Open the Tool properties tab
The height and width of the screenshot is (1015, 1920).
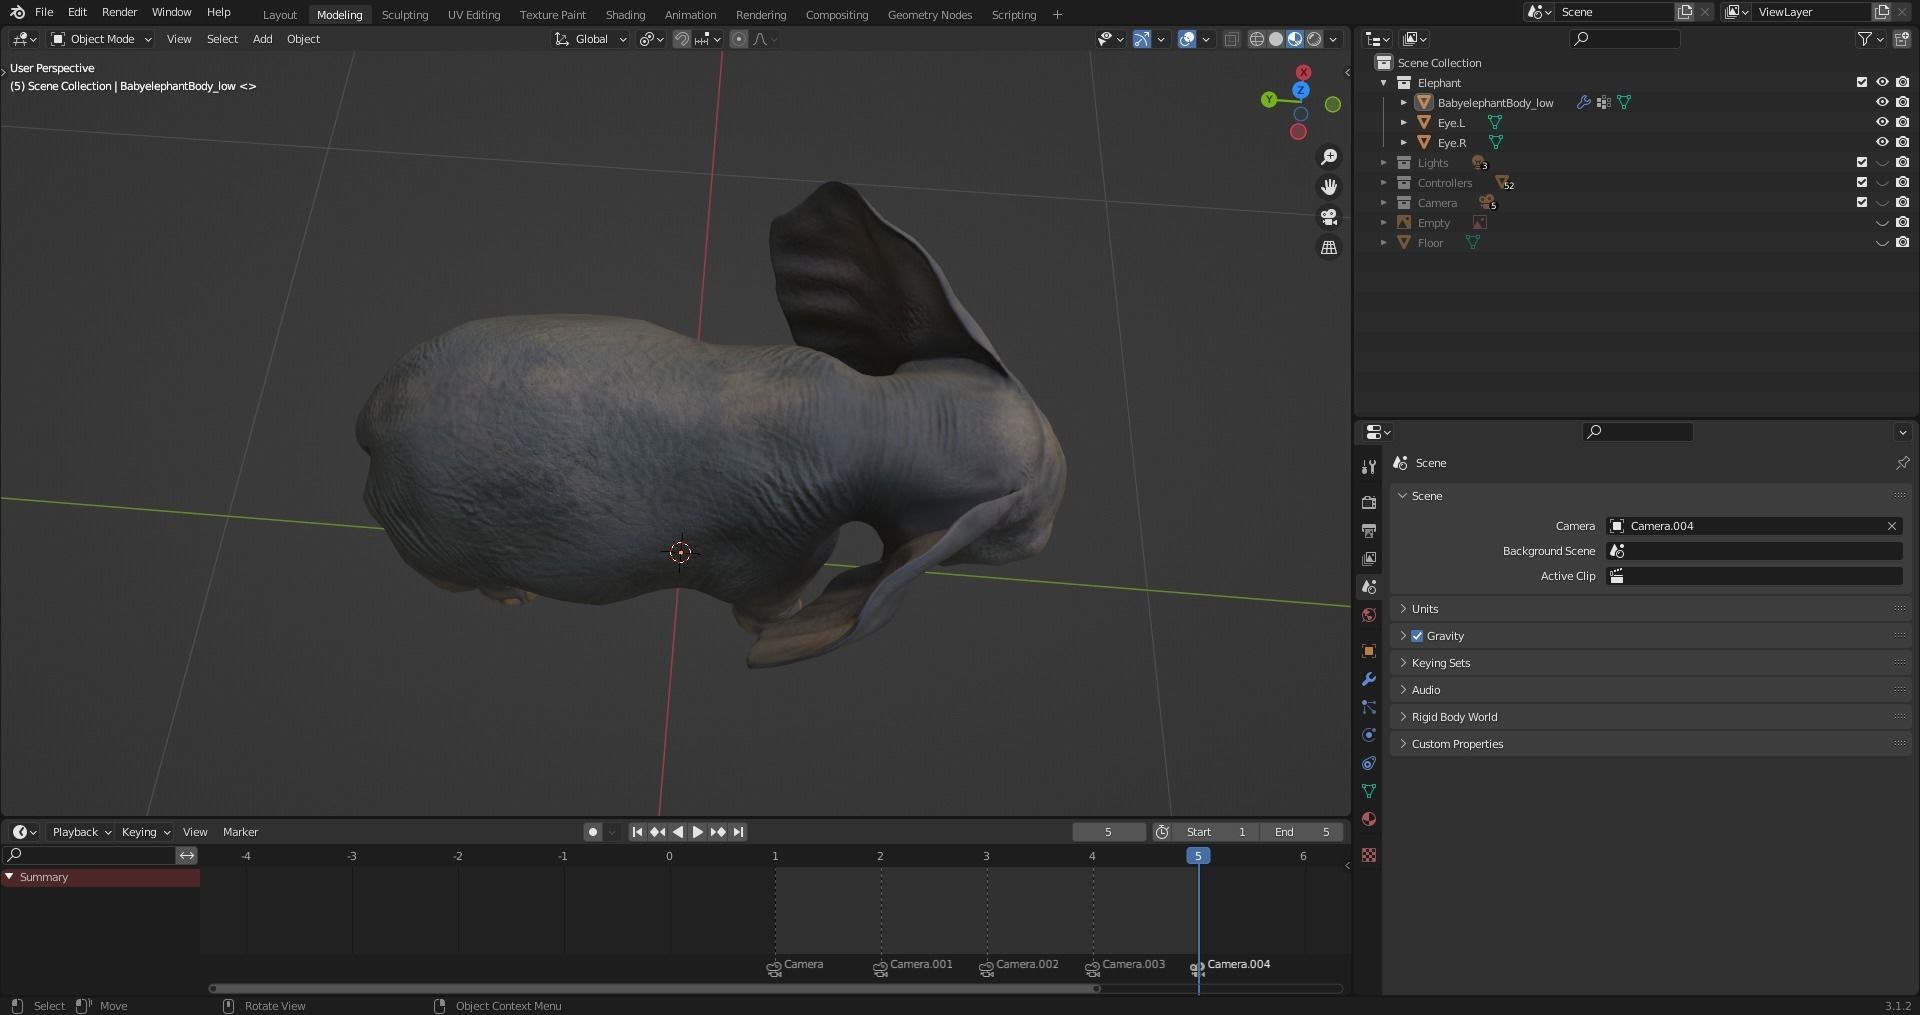(1369, 467)
